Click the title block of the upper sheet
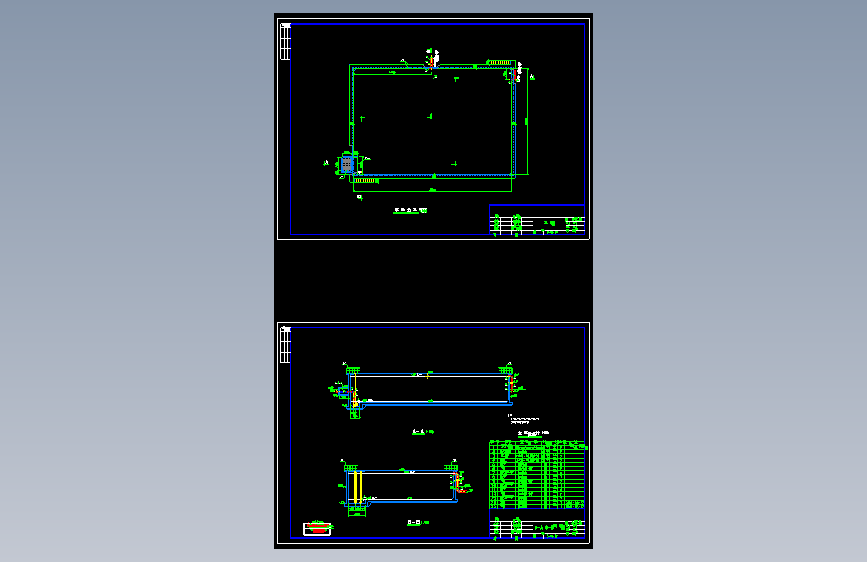 point(537,220)
